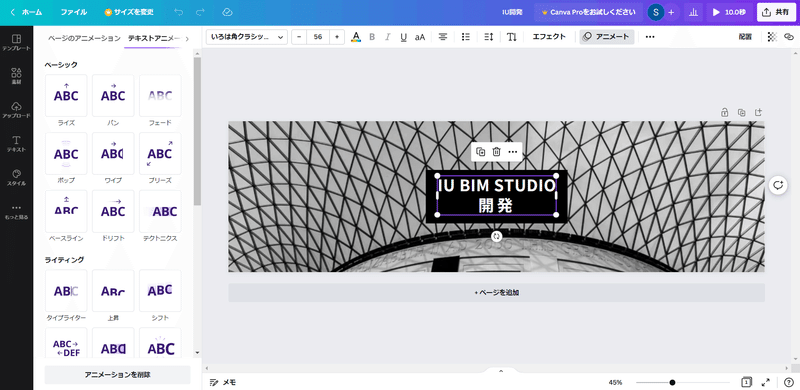Expand animation tabs with right chevron
The image size is (800, 390).
187,38
